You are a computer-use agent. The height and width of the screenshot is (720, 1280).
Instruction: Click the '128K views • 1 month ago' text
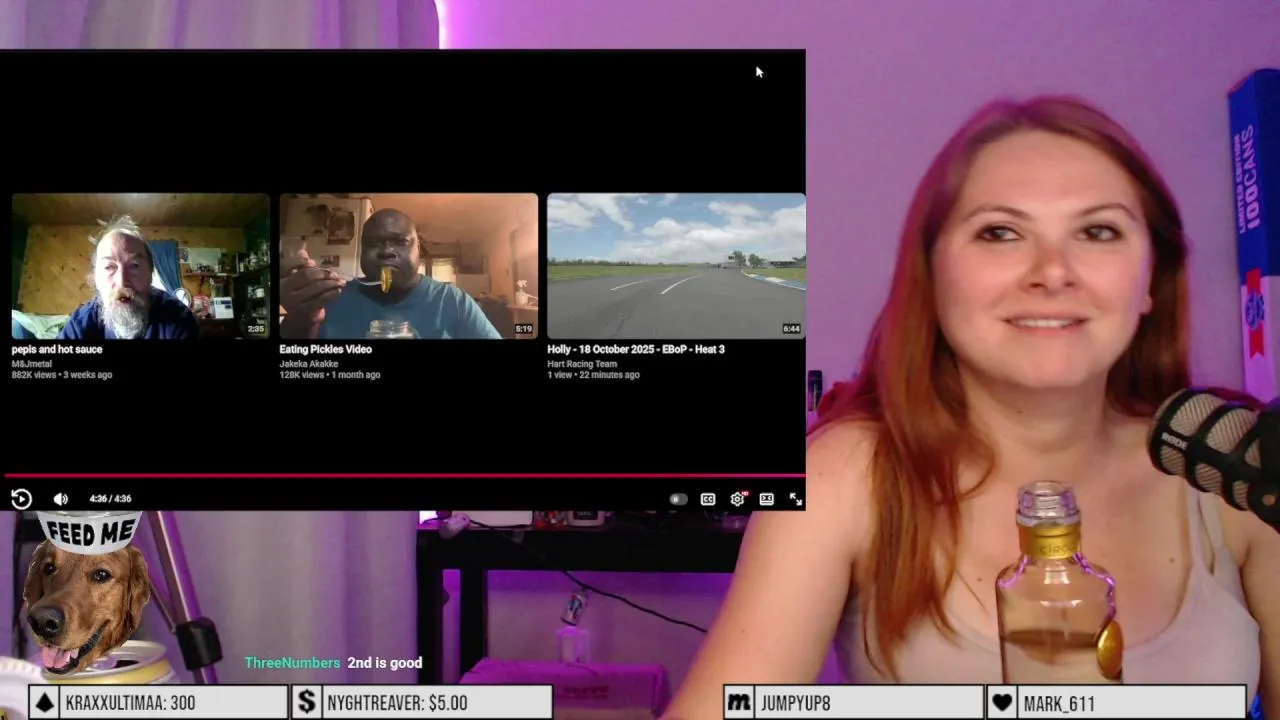(x=330, y=375)
